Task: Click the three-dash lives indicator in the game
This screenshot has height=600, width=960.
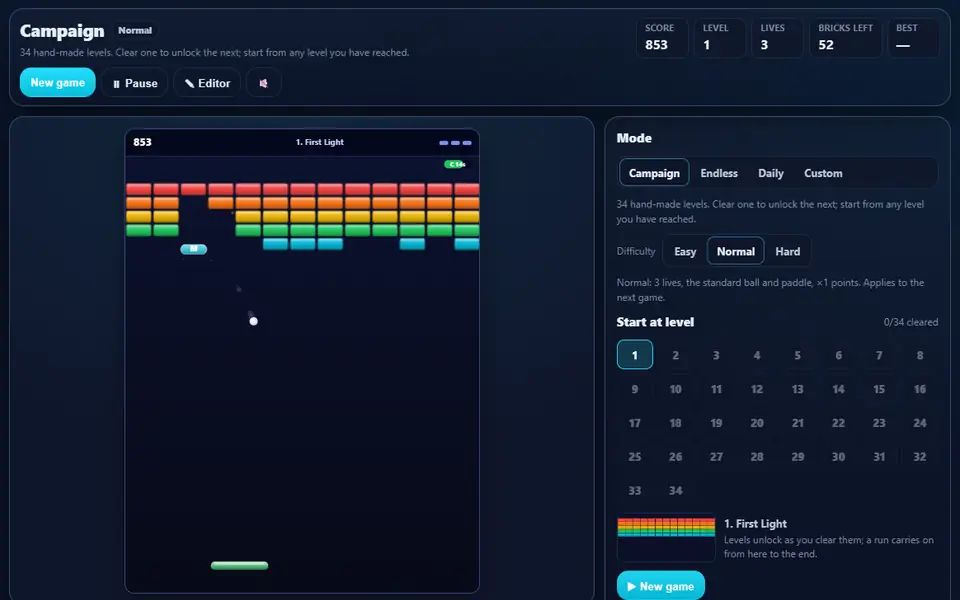Action: (456, 143)
